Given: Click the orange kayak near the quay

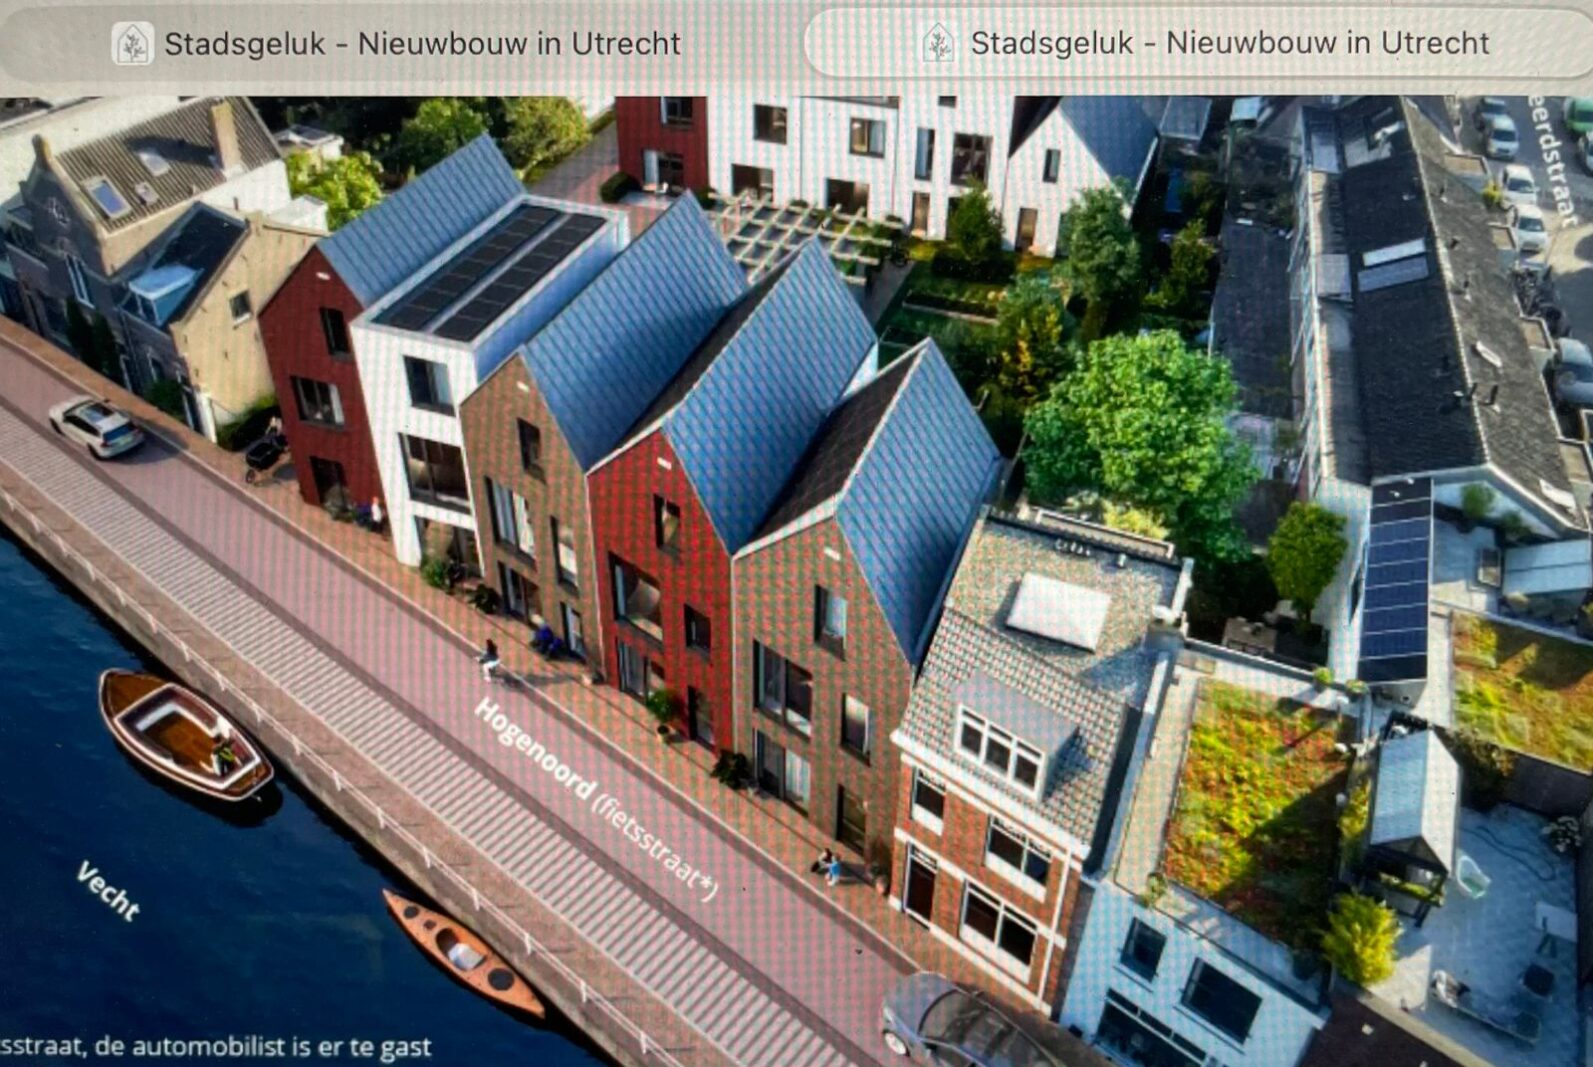Looking at the screenshot, I should [x=465, y=954].
